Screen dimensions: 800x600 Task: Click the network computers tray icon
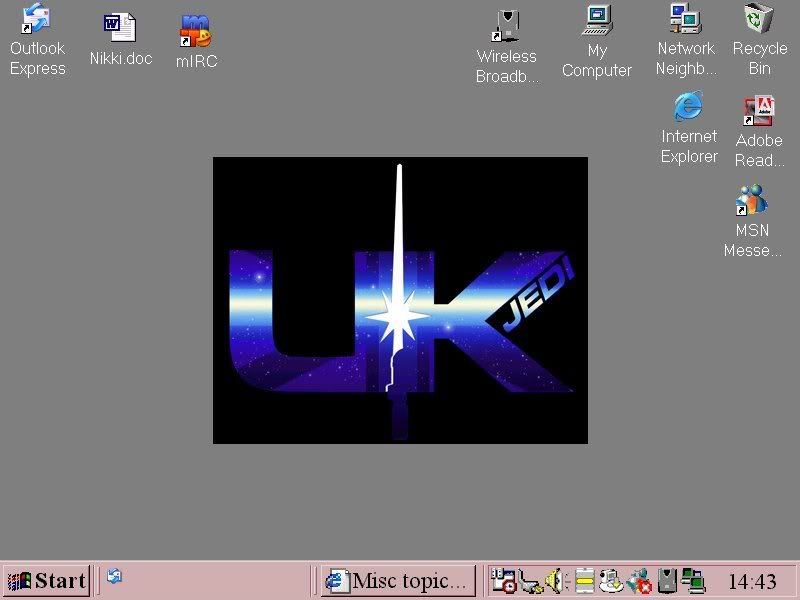[x=692, y=580]
